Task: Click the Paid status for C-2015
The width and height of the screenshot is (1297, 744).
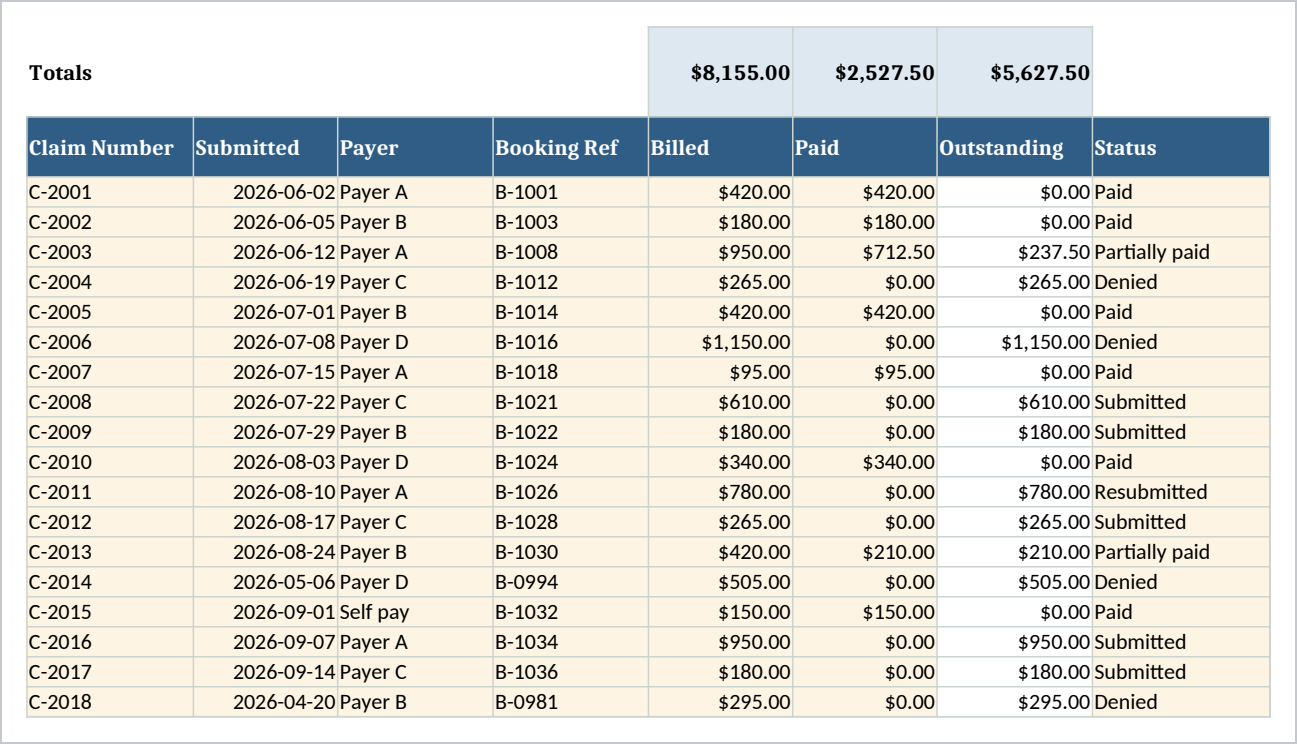Action: point(1181,612)
